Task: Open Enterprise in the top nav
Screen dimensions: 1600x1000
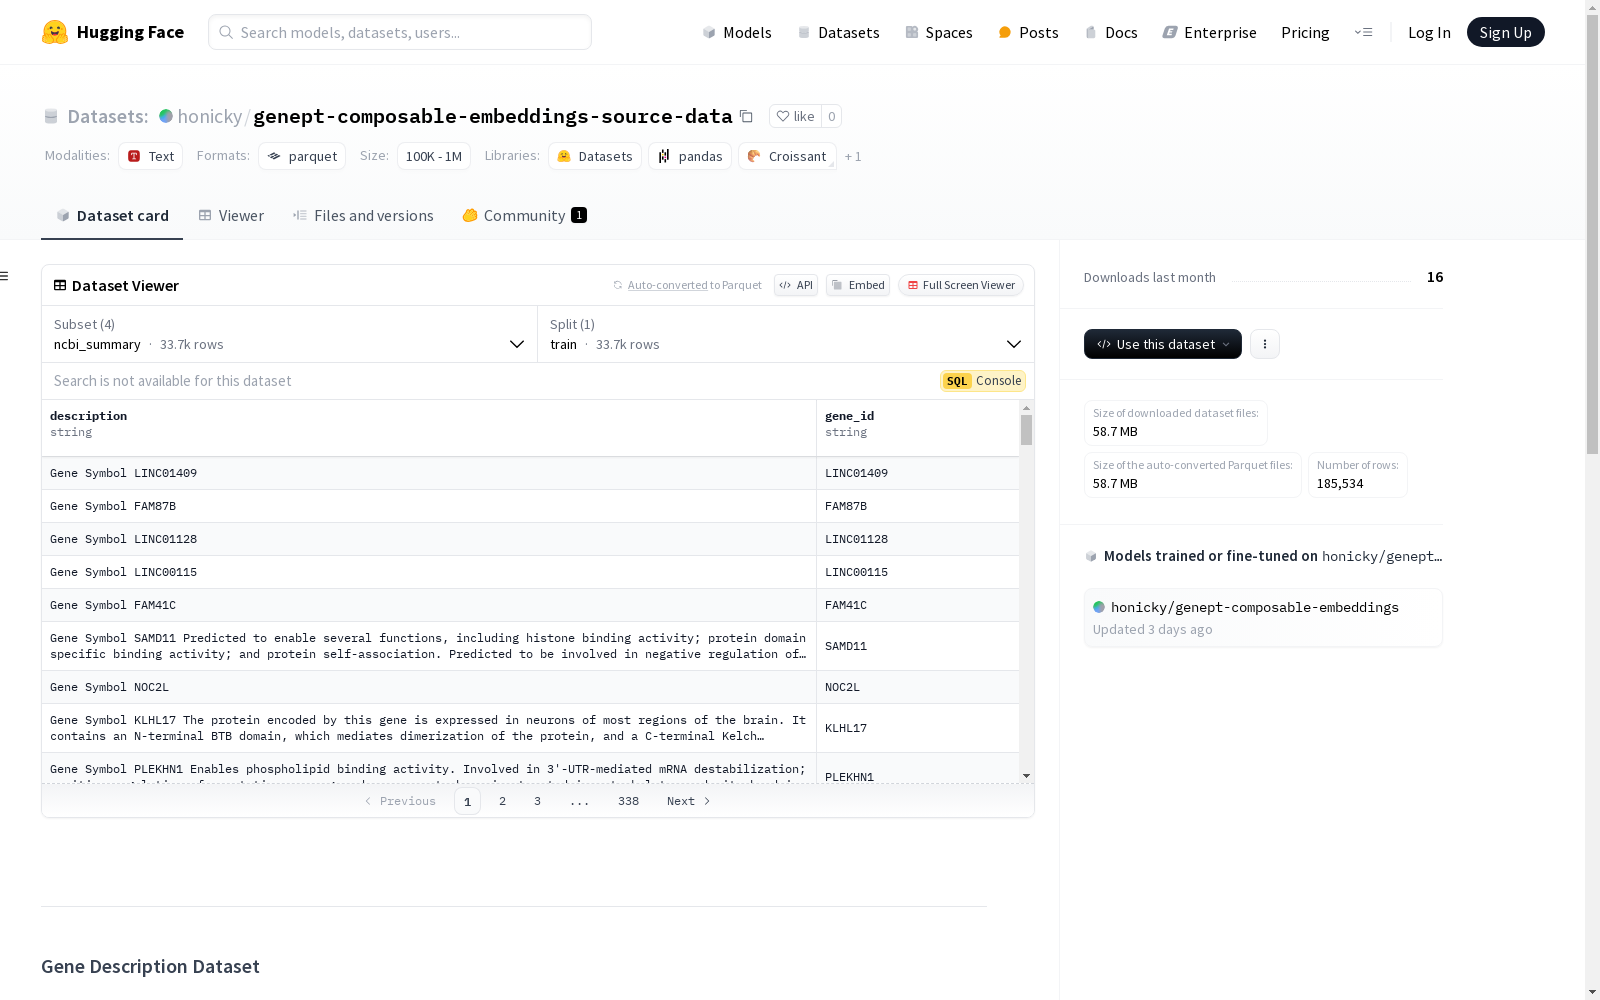Action: [x=1209, y=32]
